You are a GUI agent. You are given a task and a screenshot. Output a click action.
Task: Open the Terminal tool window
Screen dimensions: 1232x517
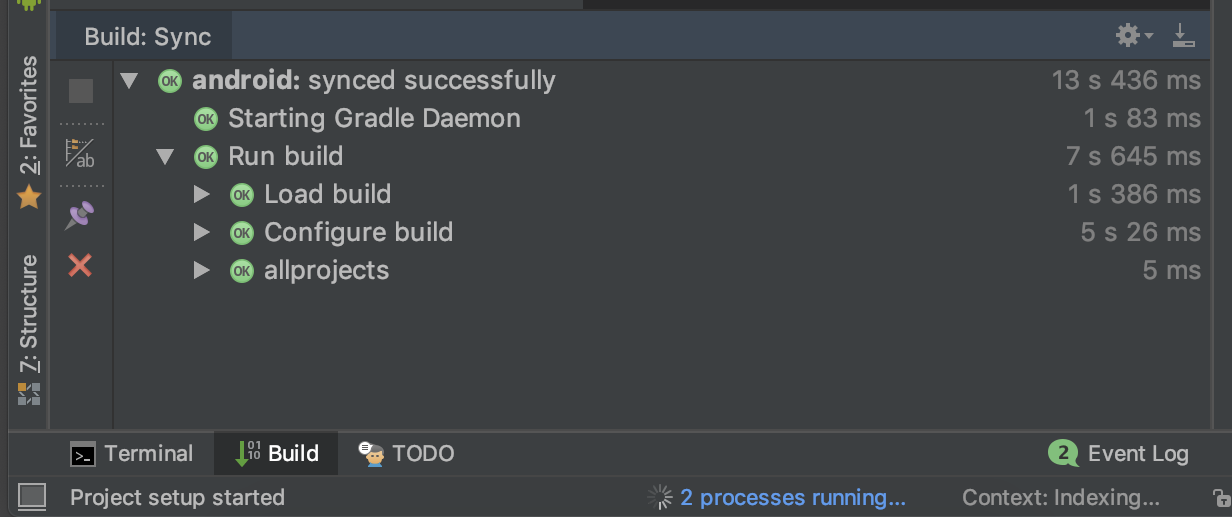coord(132,454)
